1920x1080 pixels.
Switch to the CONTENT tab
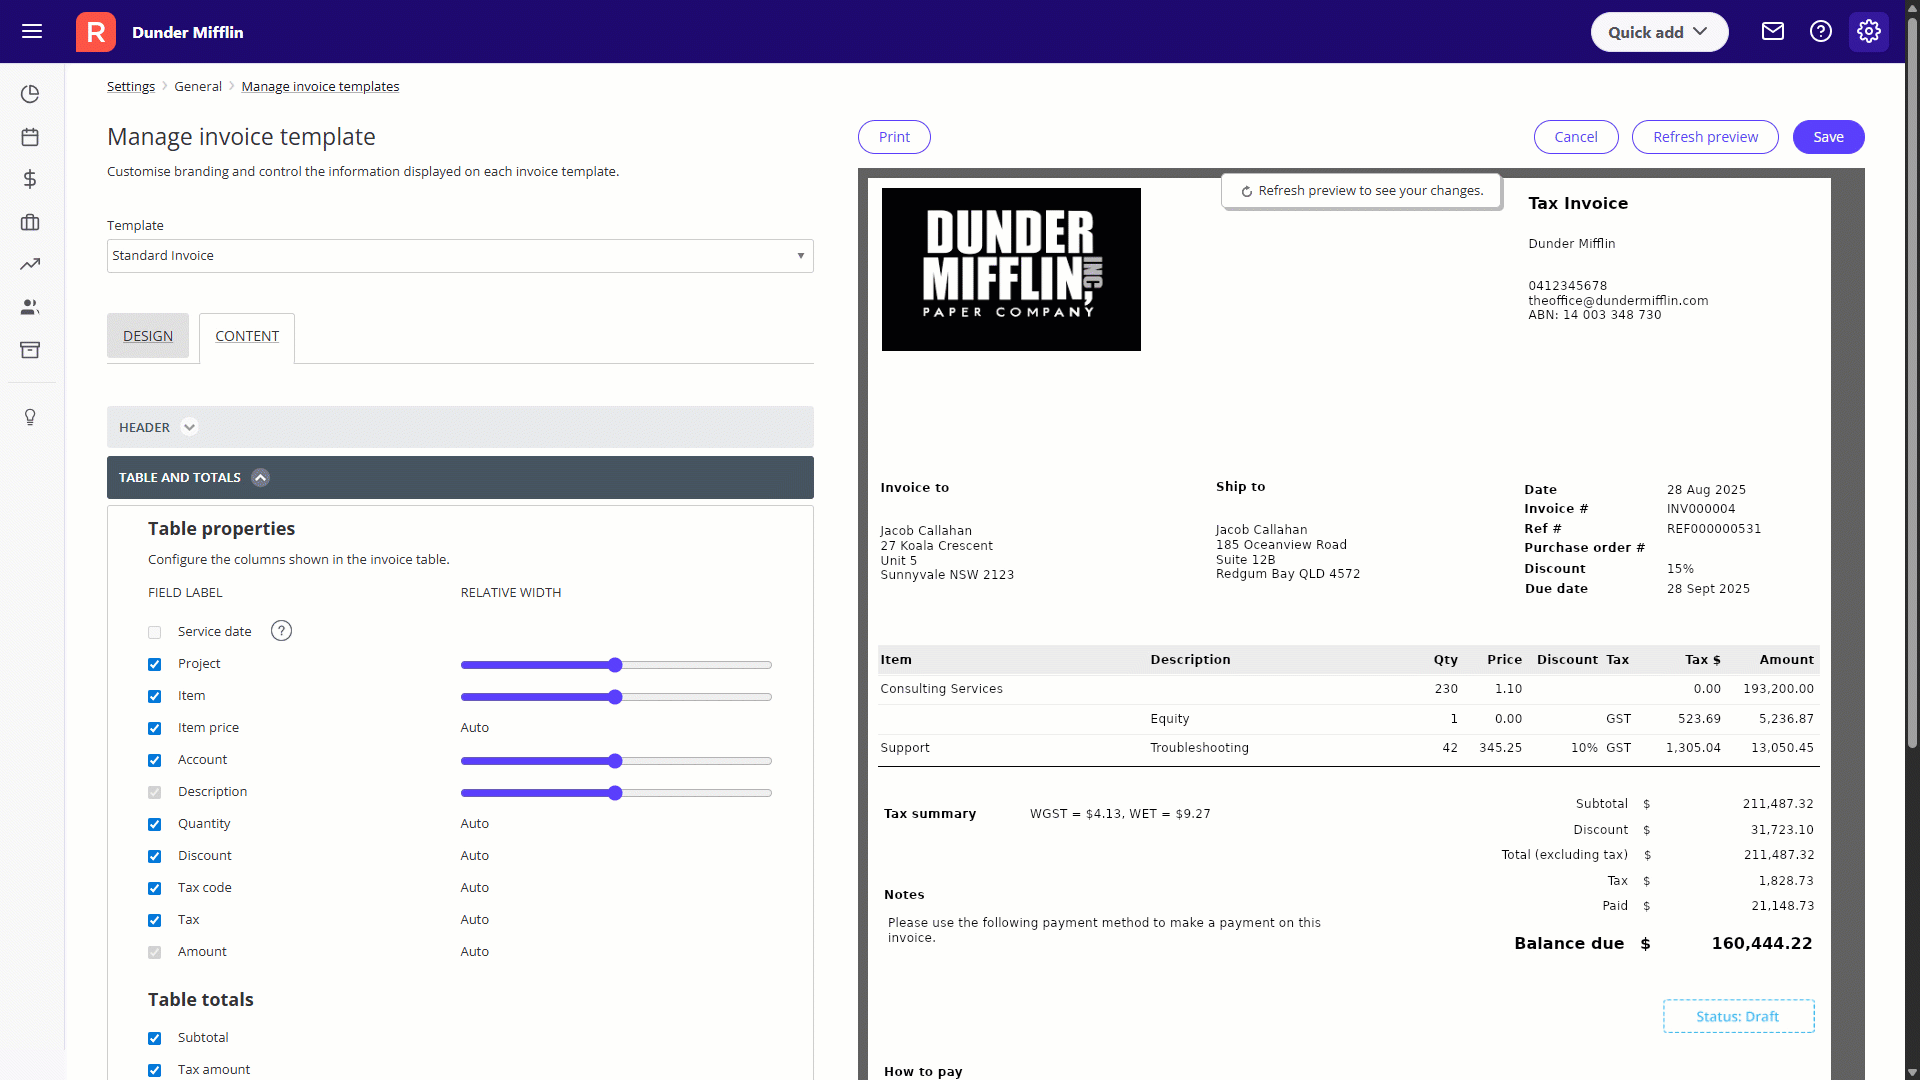tap(247, 336)
